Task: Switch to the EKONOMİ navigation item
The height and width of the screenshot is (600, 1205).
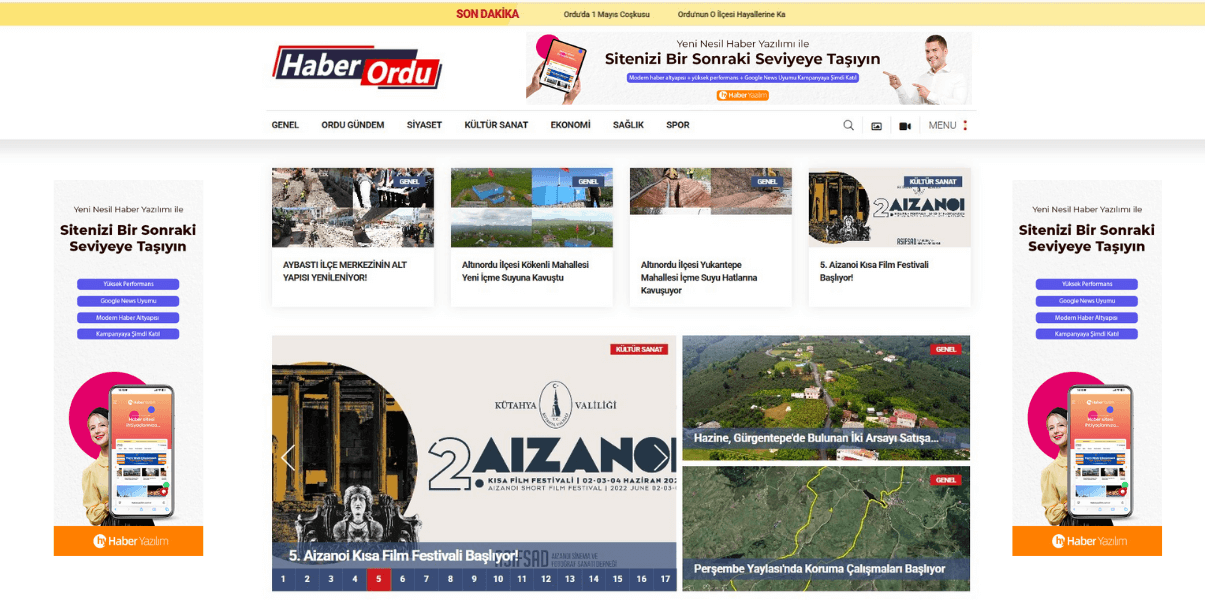Action: pos(569,124)
